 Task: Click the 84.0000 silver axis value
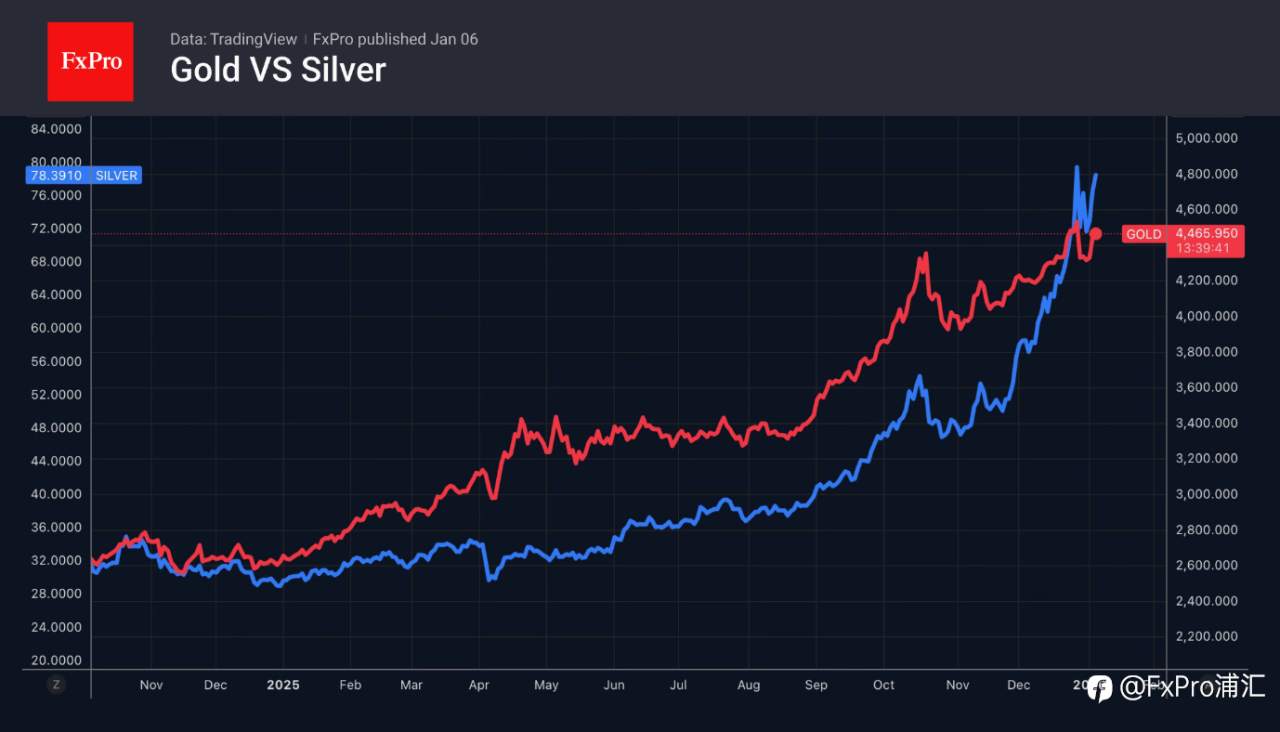57,129
